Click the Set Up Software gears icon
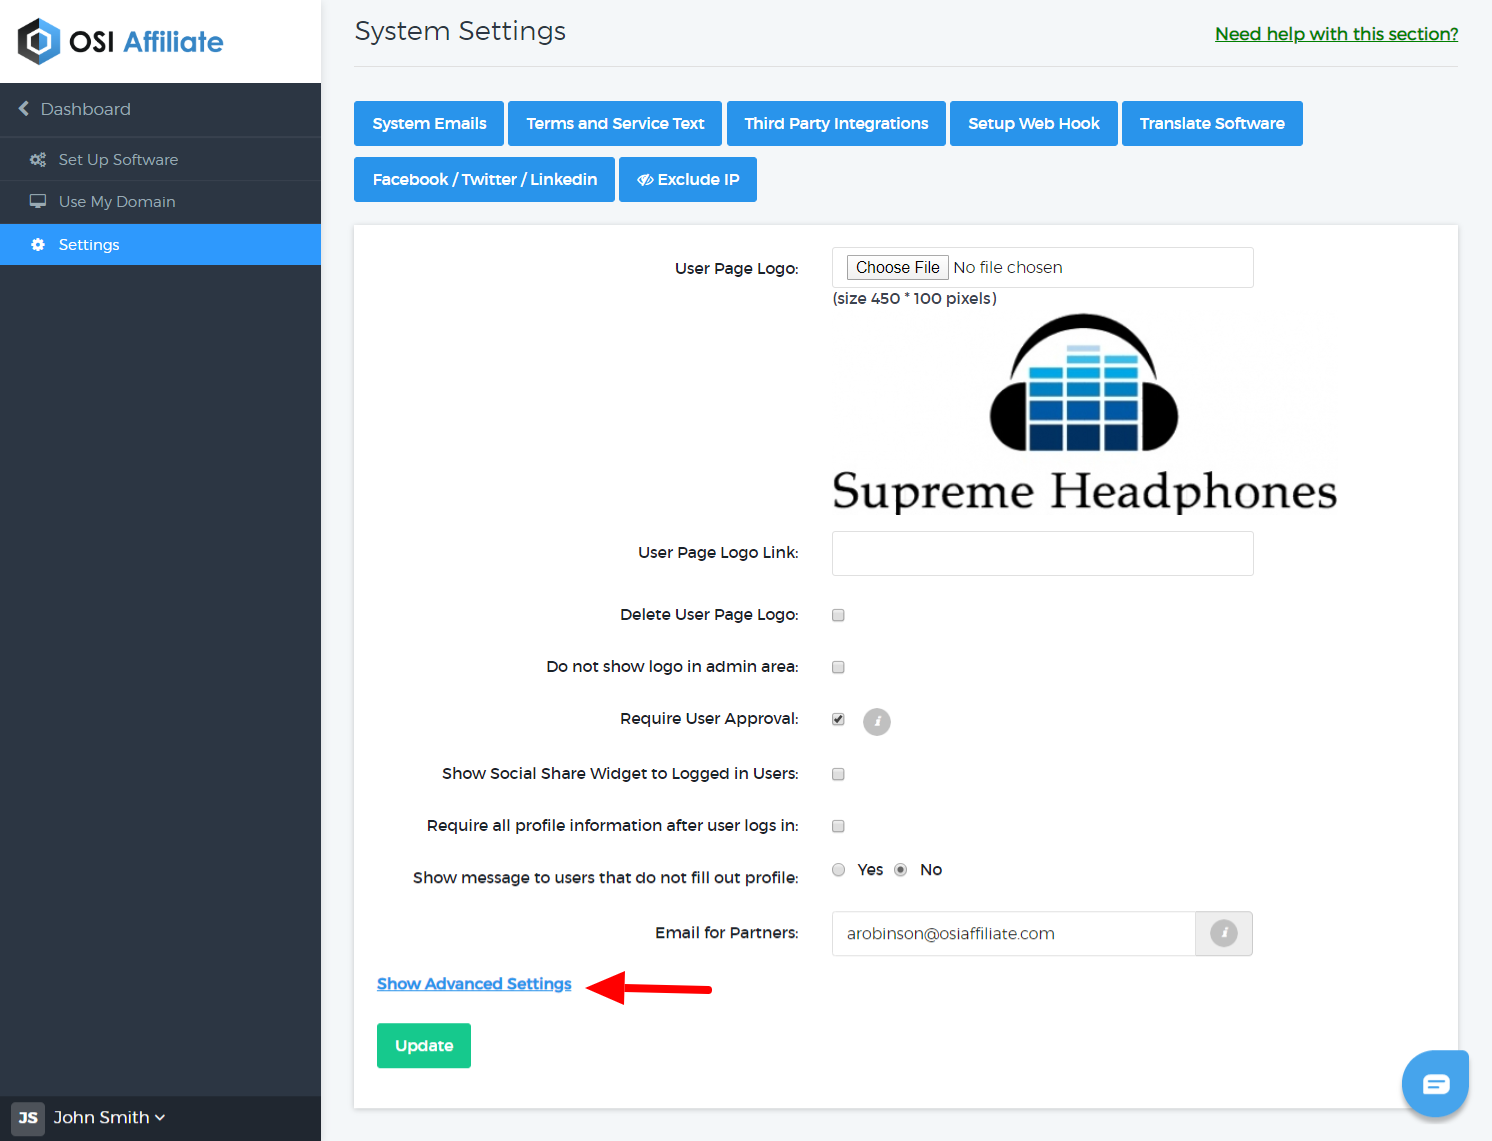This screenshot has width=1492, height=1141. pyautogui.click(x=38, y=160)
